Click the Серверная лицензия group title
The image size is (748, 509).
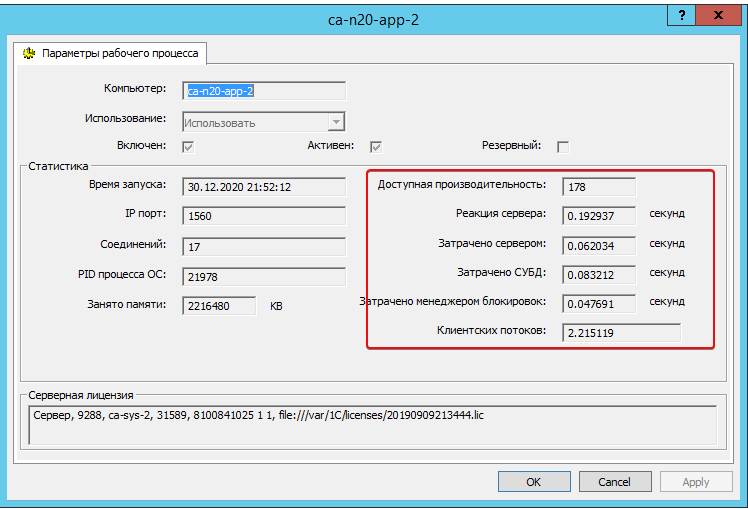click(81, 395)
